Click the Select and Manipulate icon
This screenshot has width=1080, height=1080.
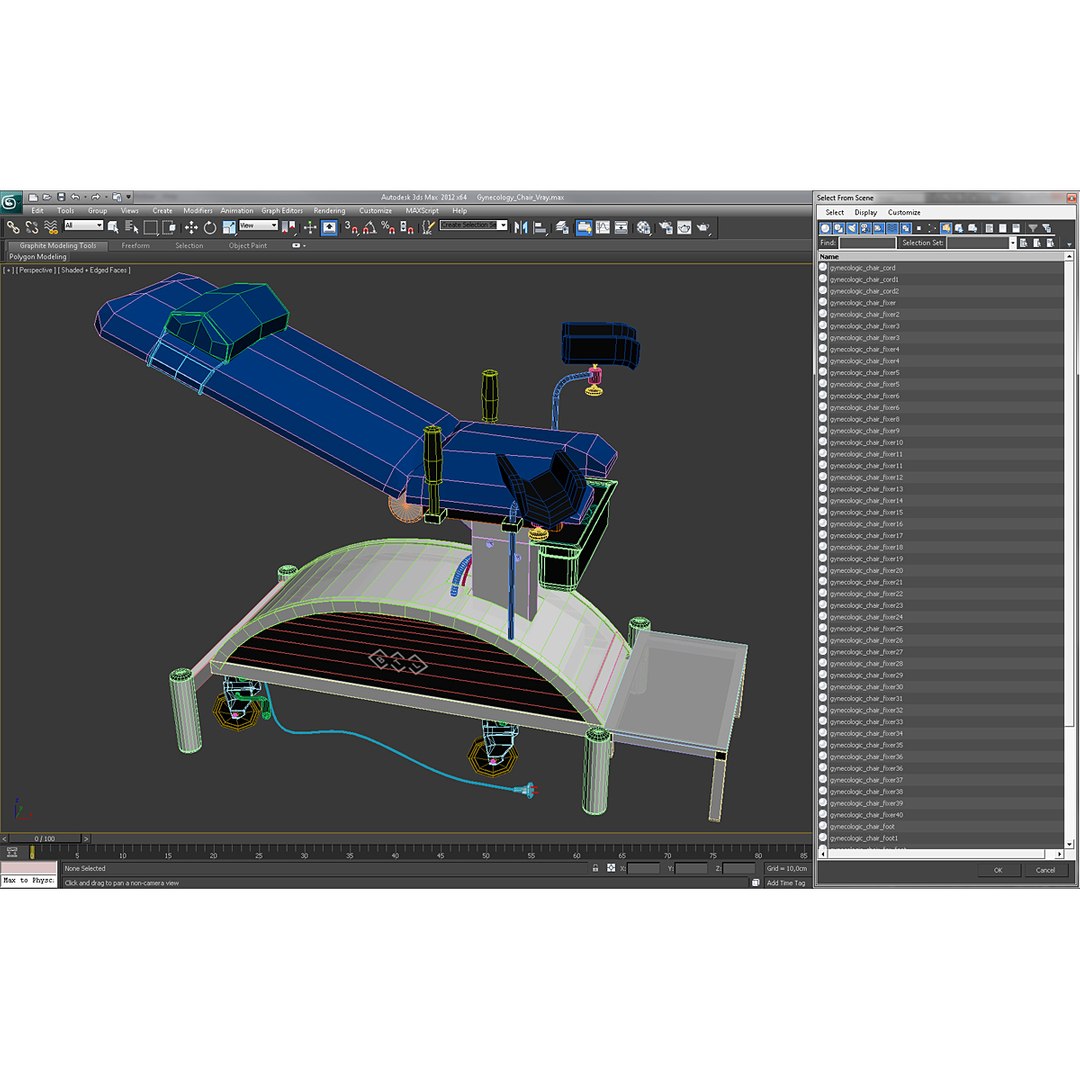(310, 227)
